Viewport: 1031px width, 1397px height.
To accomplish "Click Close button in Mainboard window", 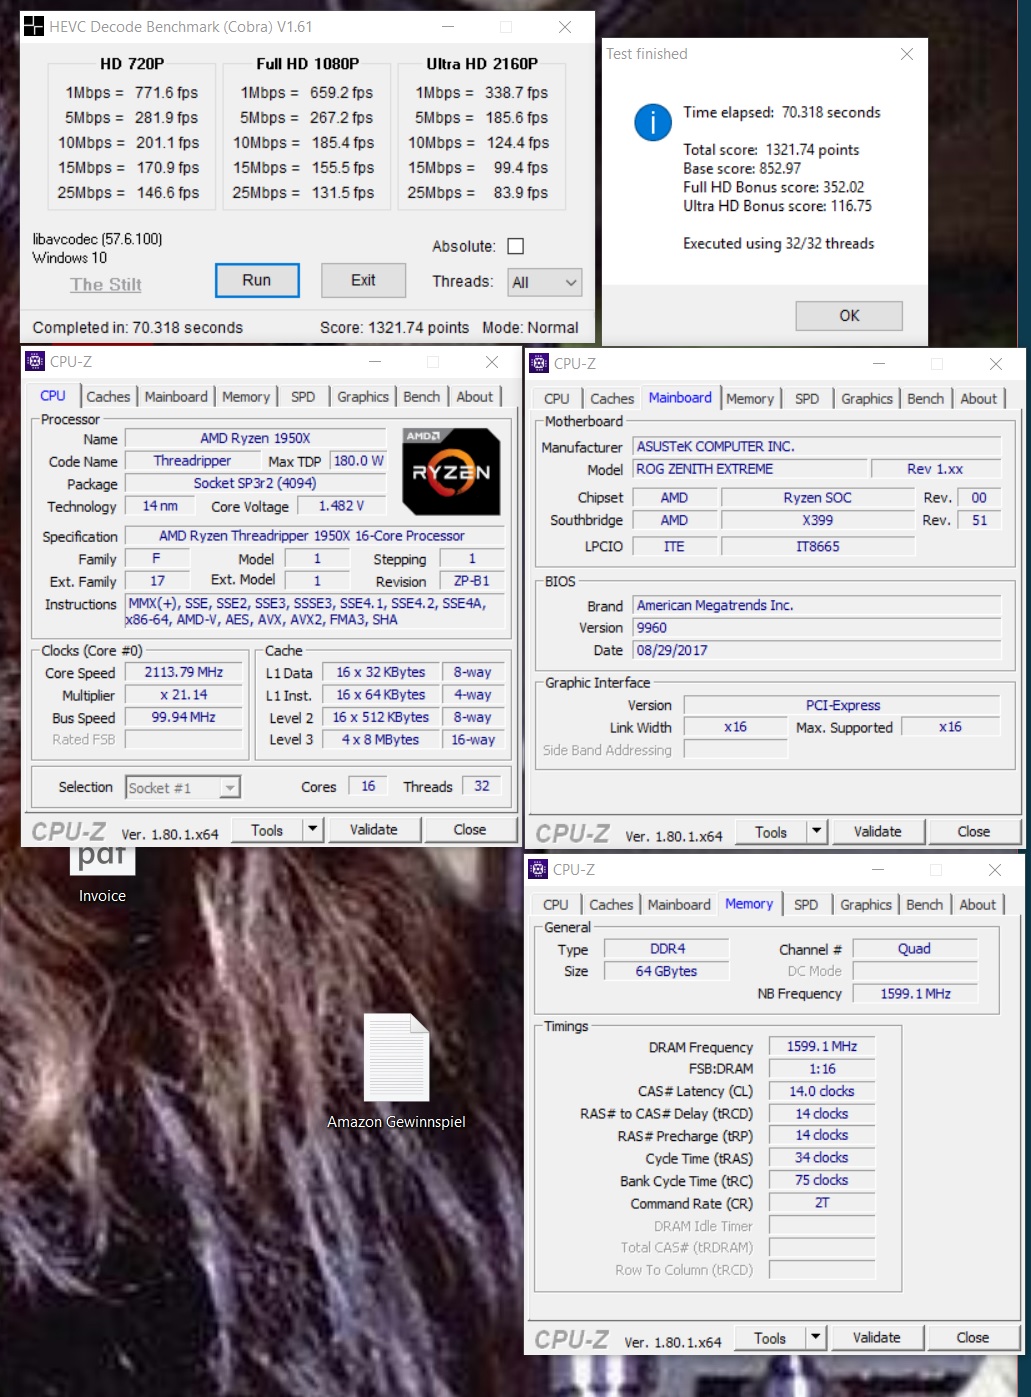I will (974, 832).
